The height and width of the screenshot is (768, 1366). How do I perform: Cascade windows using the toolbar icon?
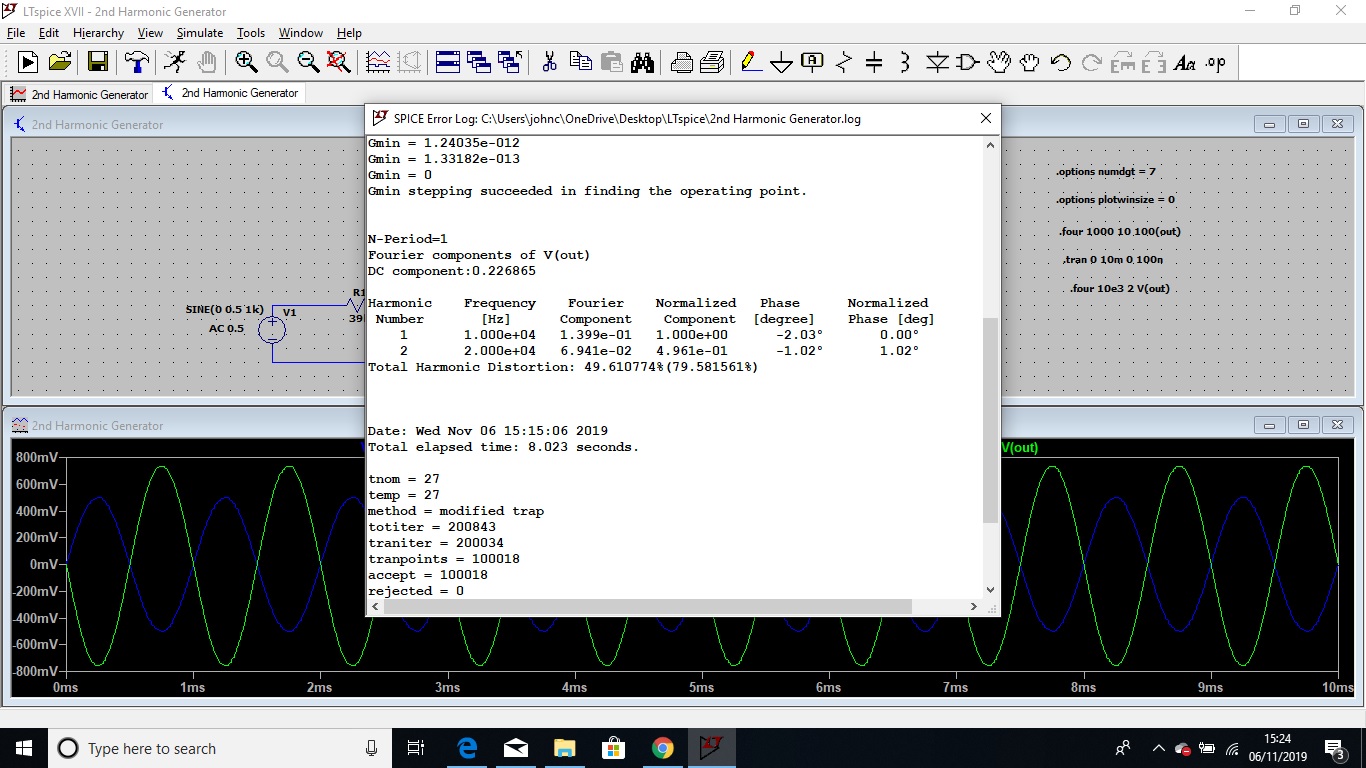(479, 62)
